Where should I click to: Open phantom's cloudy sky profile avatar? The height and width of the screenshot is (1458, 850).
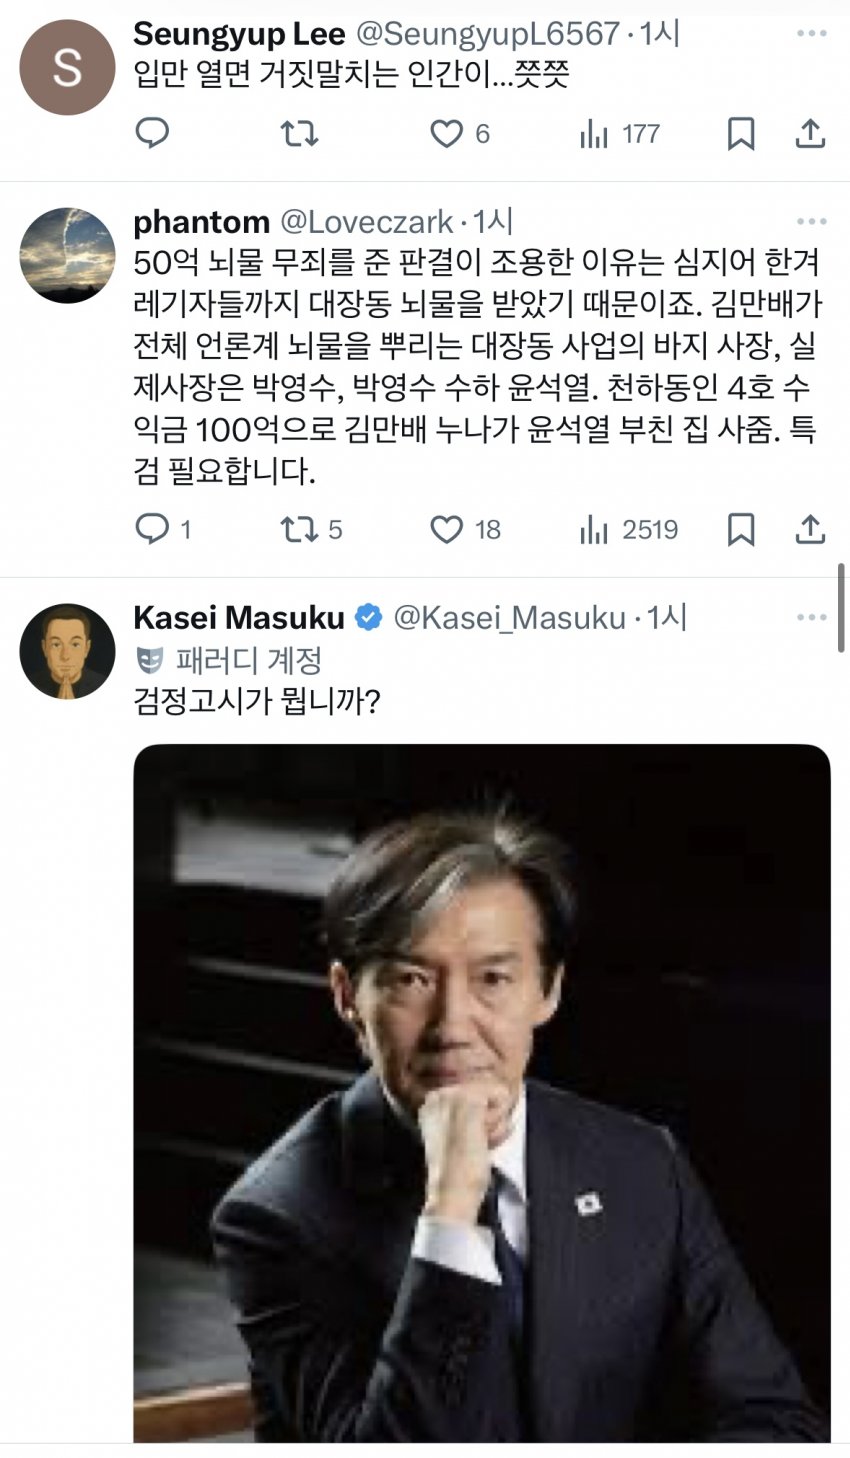pyautogui.click(x=67, y=255)
